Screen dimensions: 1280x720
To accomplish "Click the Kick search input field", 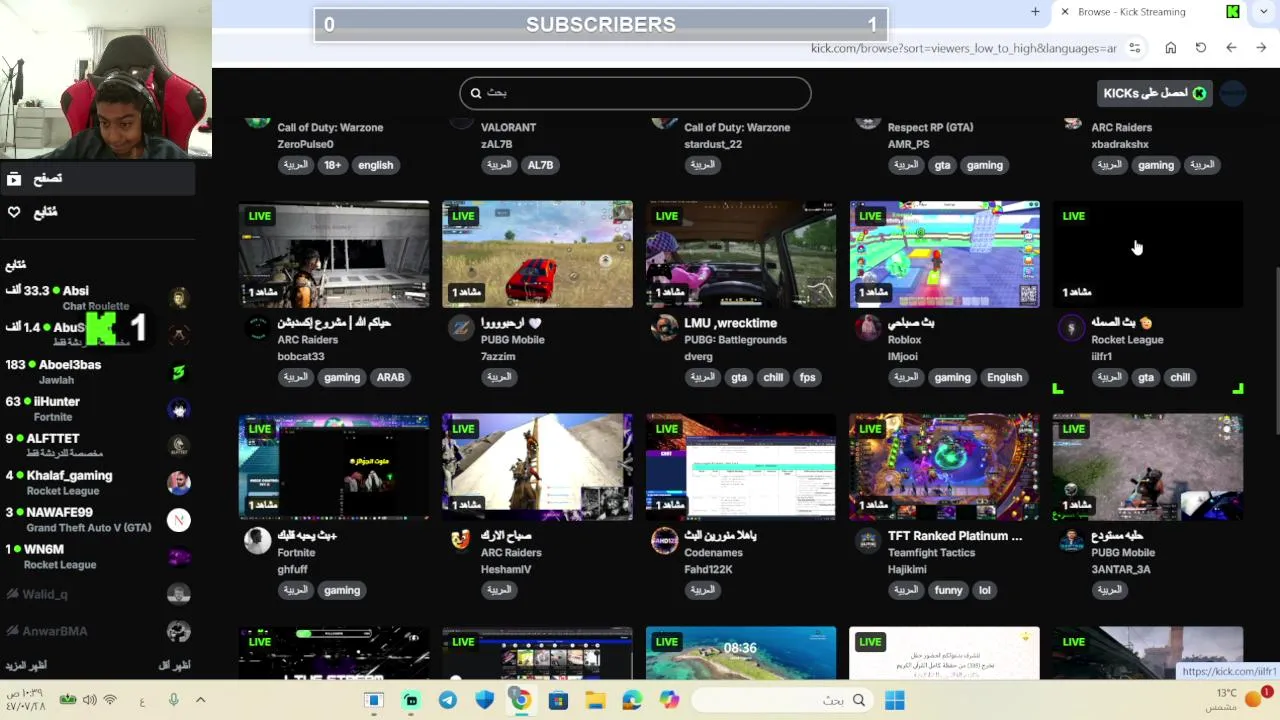I will pos(635,93).
